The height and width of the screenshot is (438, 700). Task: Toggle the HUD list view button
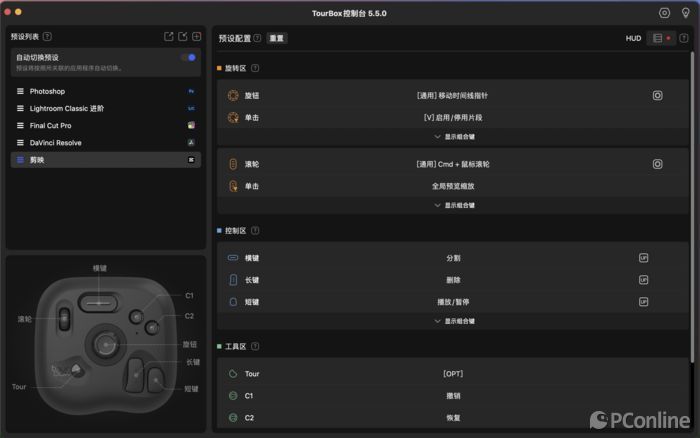[x=662, y=38]
